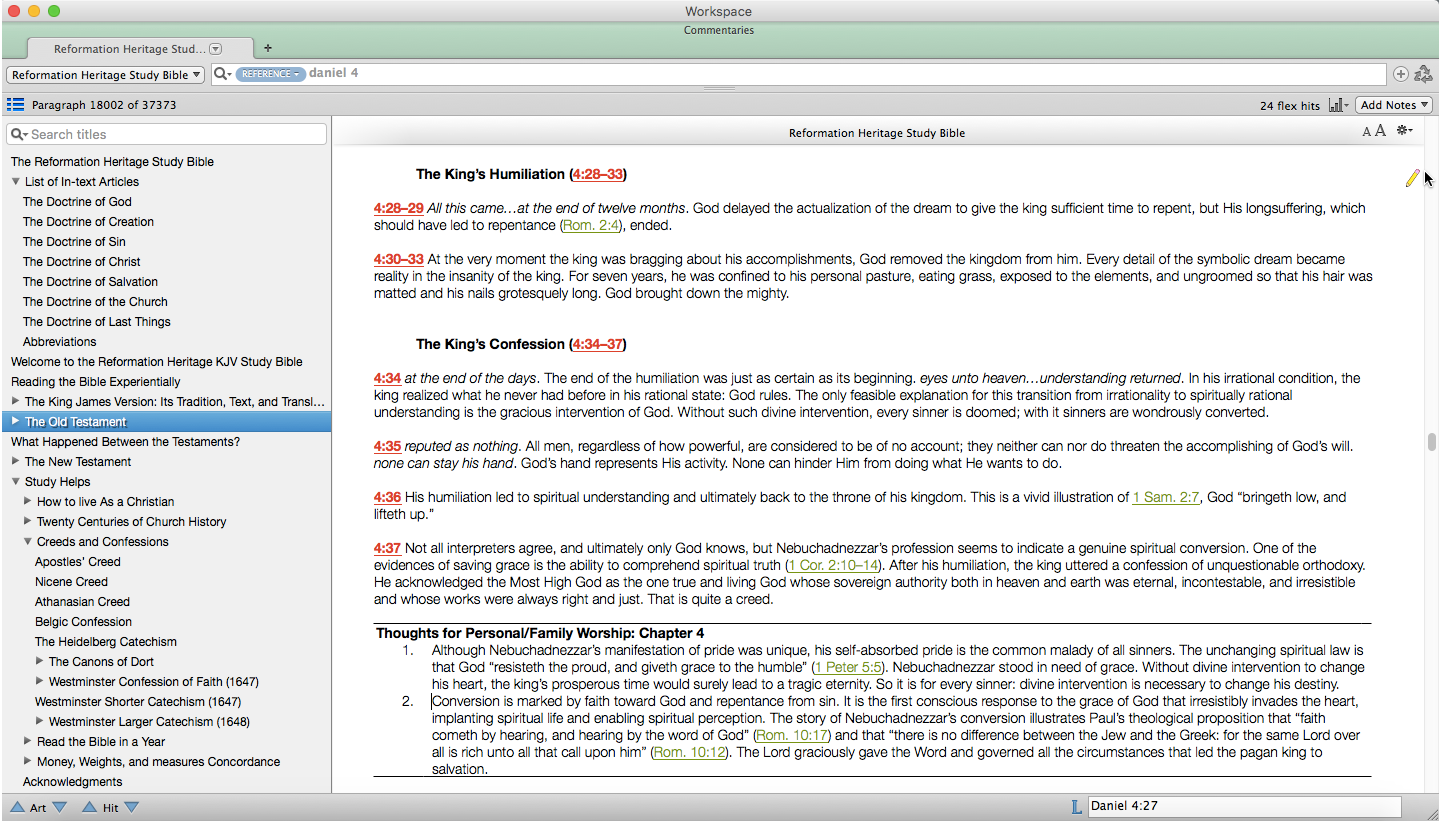Screen dimensions: 1439x821
Task: Open the Heidelberg Catechism entry
Action: pyautogui.click(x=106, y=642)
